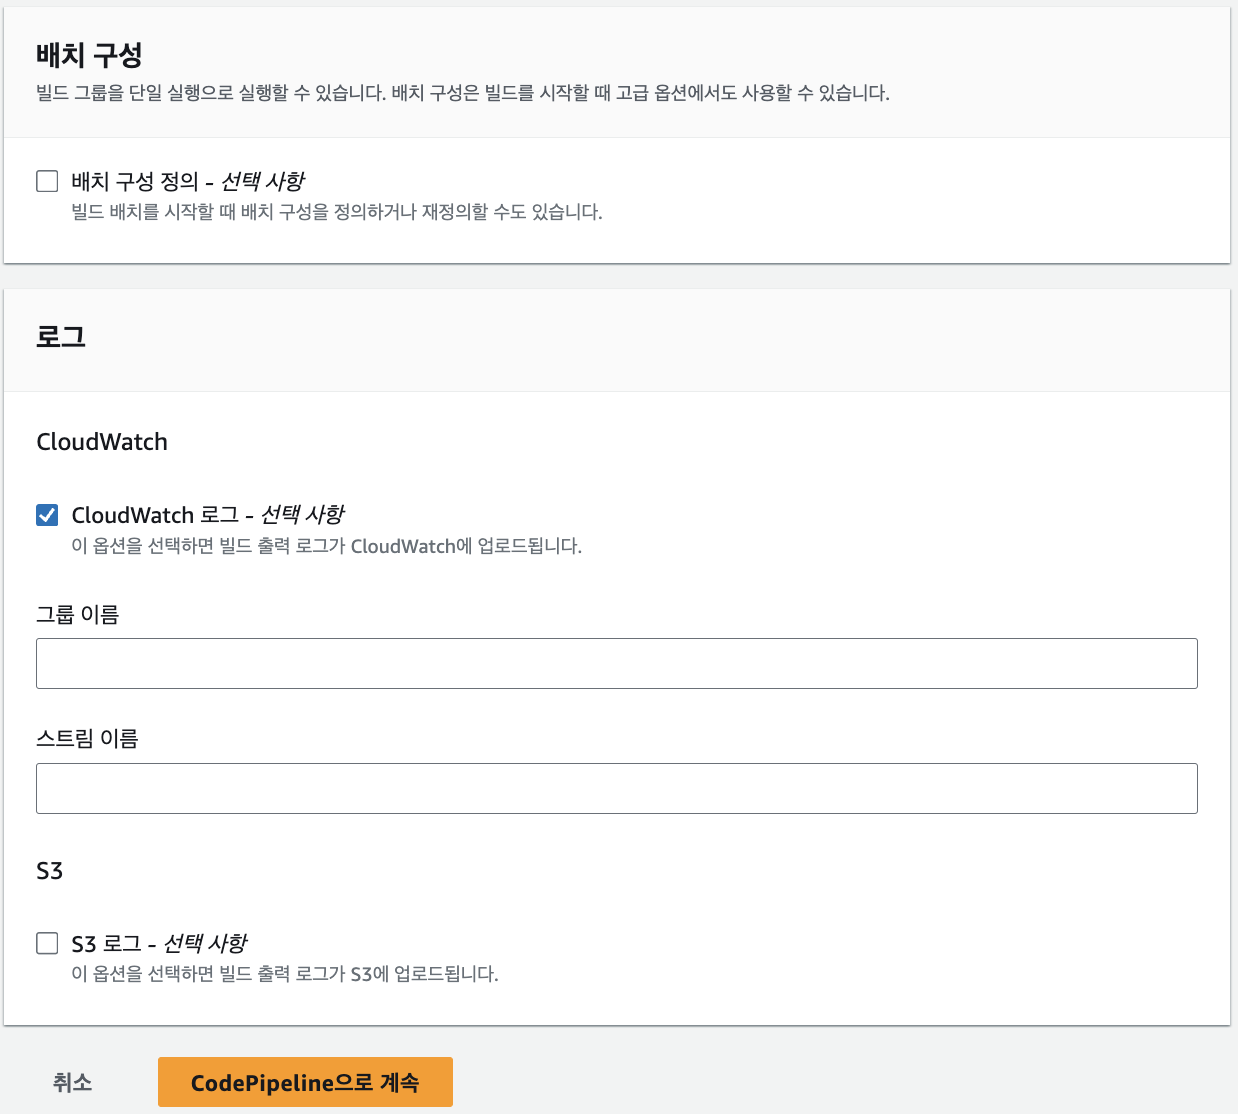The image size is (1238, 1114).
Task: Select the CloudWatch subsection header
Action: coord(102,441)
